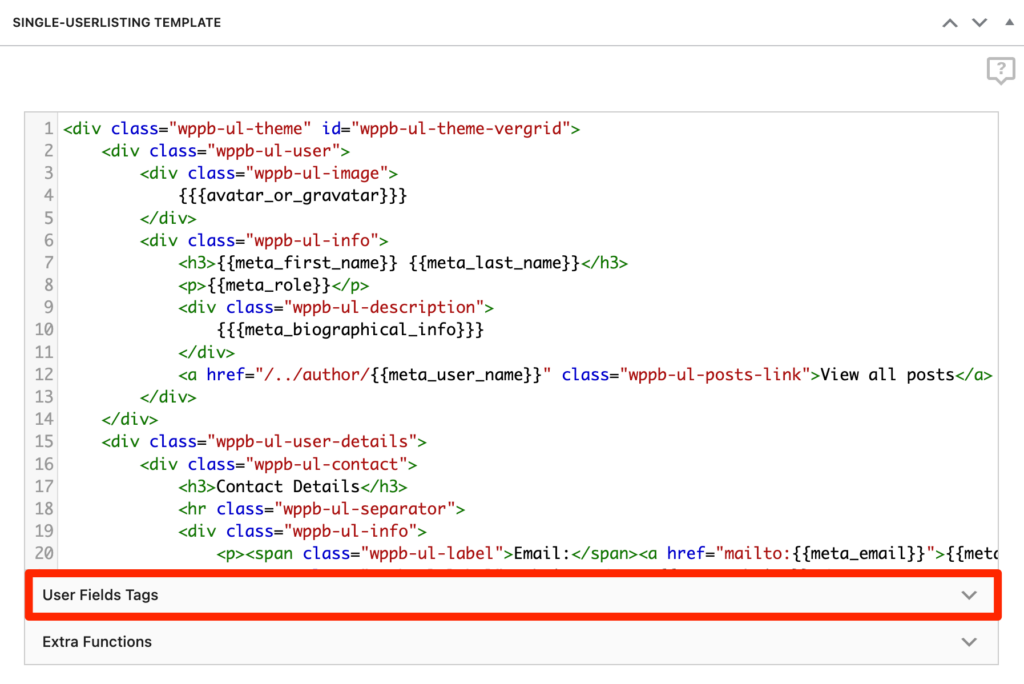1024x684 pixels.
Task: Click the Extra Functions chevron arrow
Action: (x=969, y=642)
